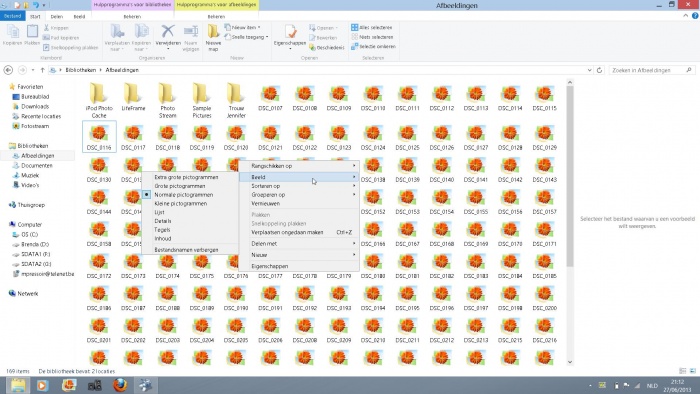
Task: Click Snelkoppeling plakken in ribbon
Action: 71,47
